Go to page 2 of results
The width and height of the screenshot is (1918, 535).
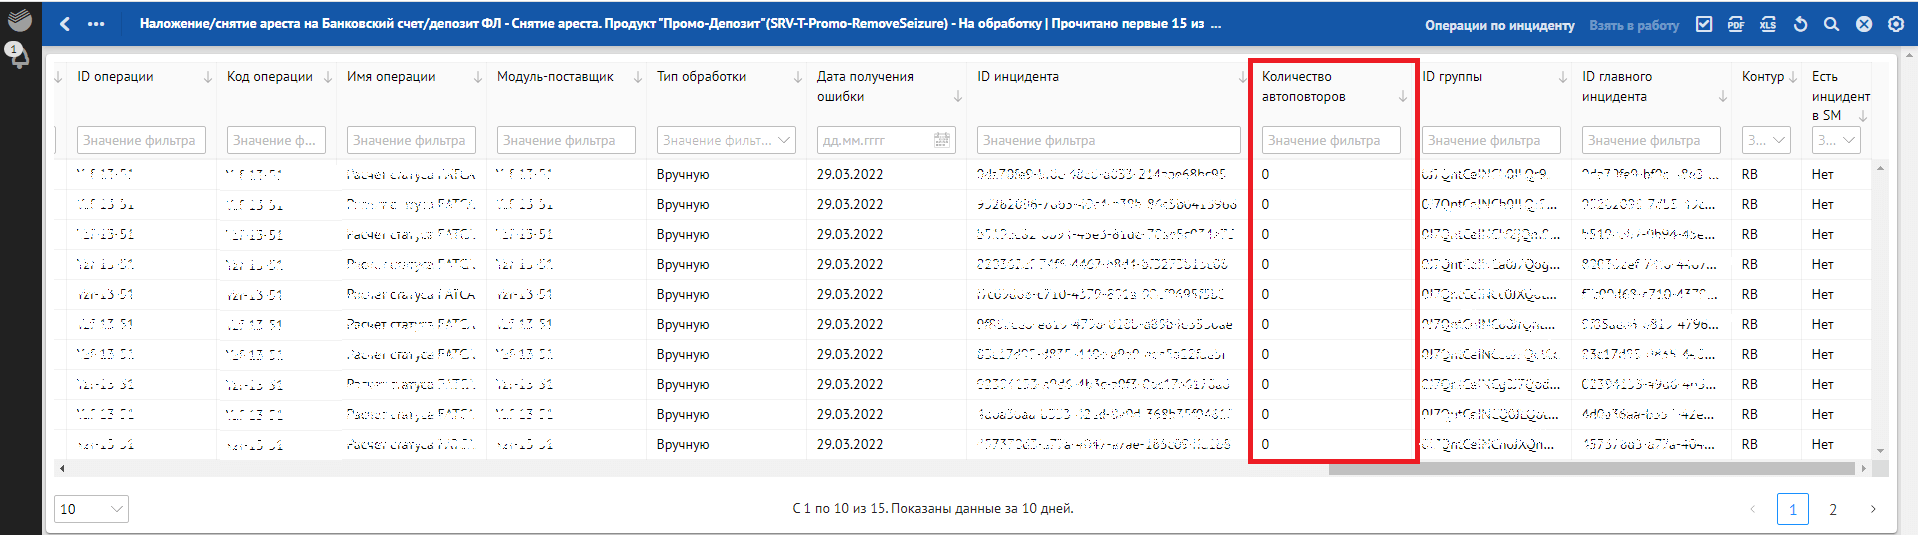[x=1833, y=509]
